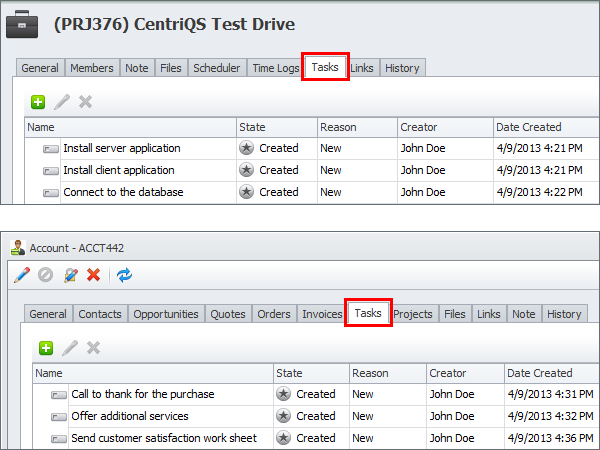Select the Install client application task
Image resolution: width=600 pixels, height=450 pixels.
pyautogui.click(x=119, y=170)
